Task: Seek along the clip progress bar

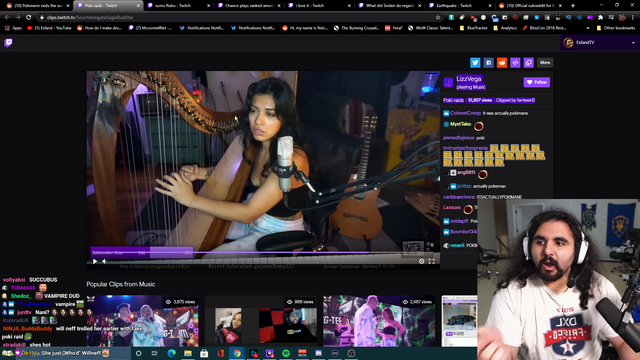Action: 263,253
